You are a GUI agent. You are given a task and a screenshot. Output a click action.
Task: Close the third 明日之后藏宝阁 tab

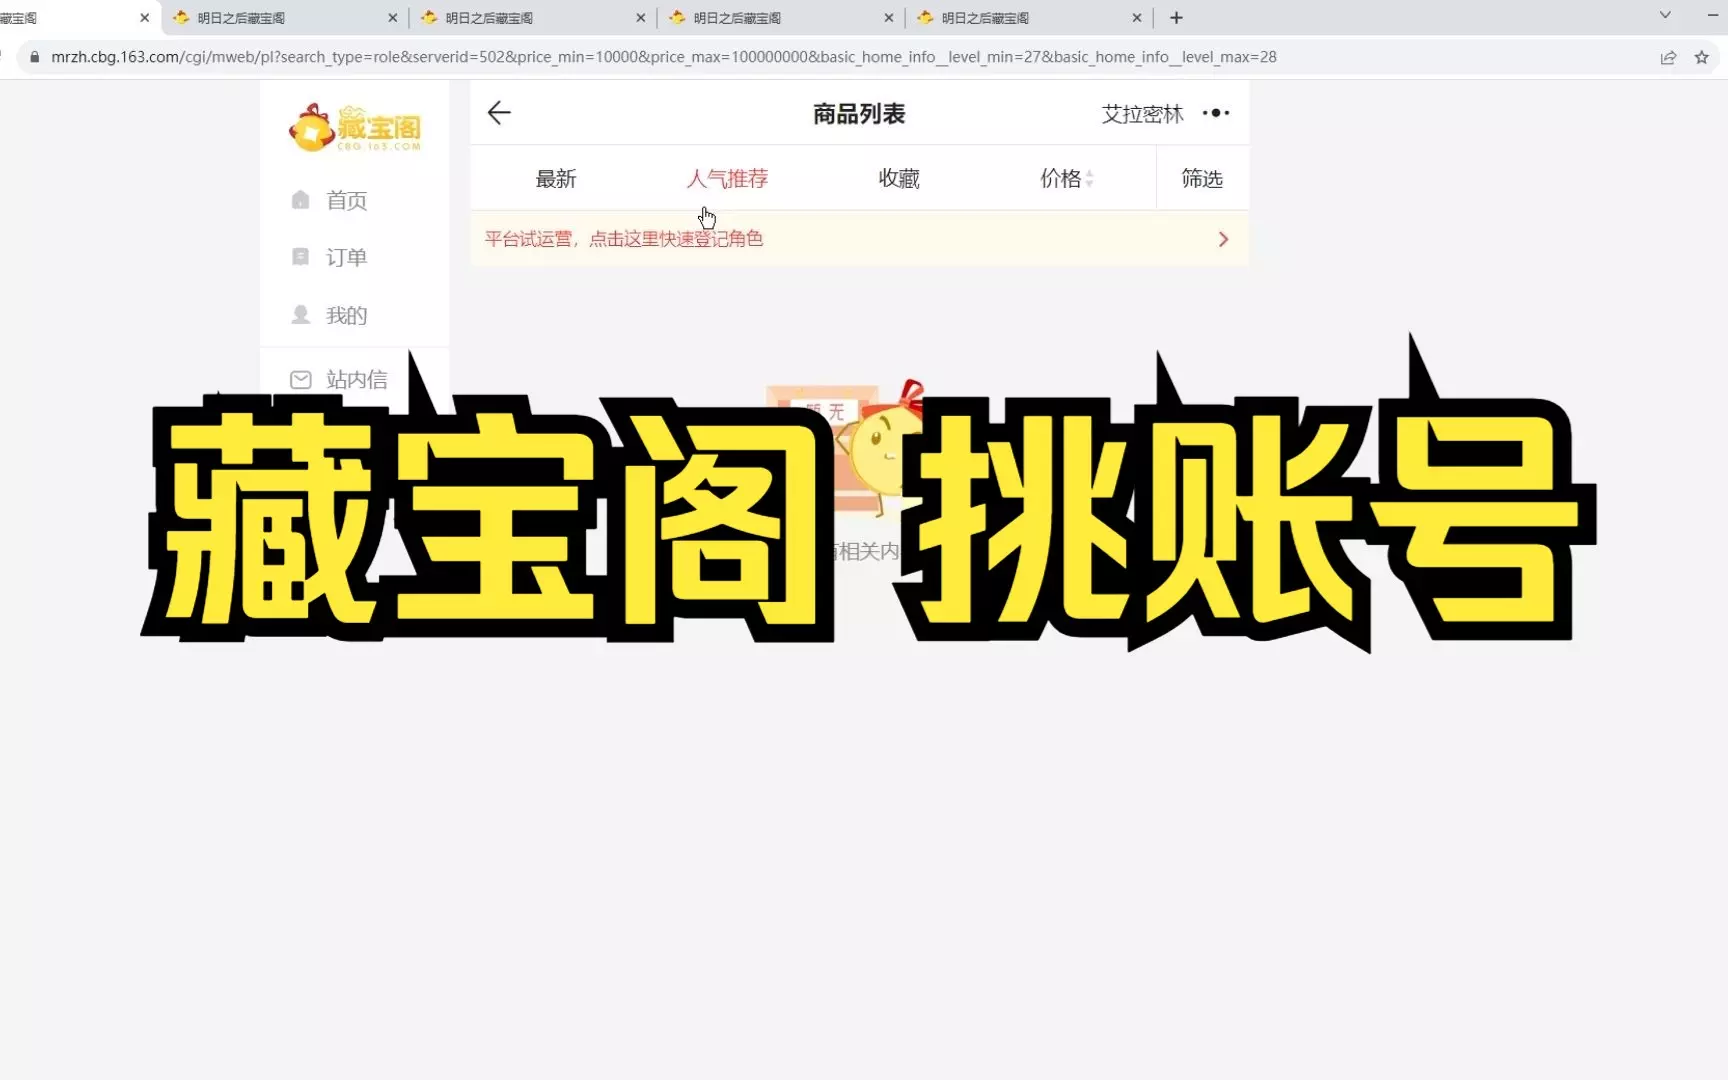pyautogui.click(x=640, y=18)
